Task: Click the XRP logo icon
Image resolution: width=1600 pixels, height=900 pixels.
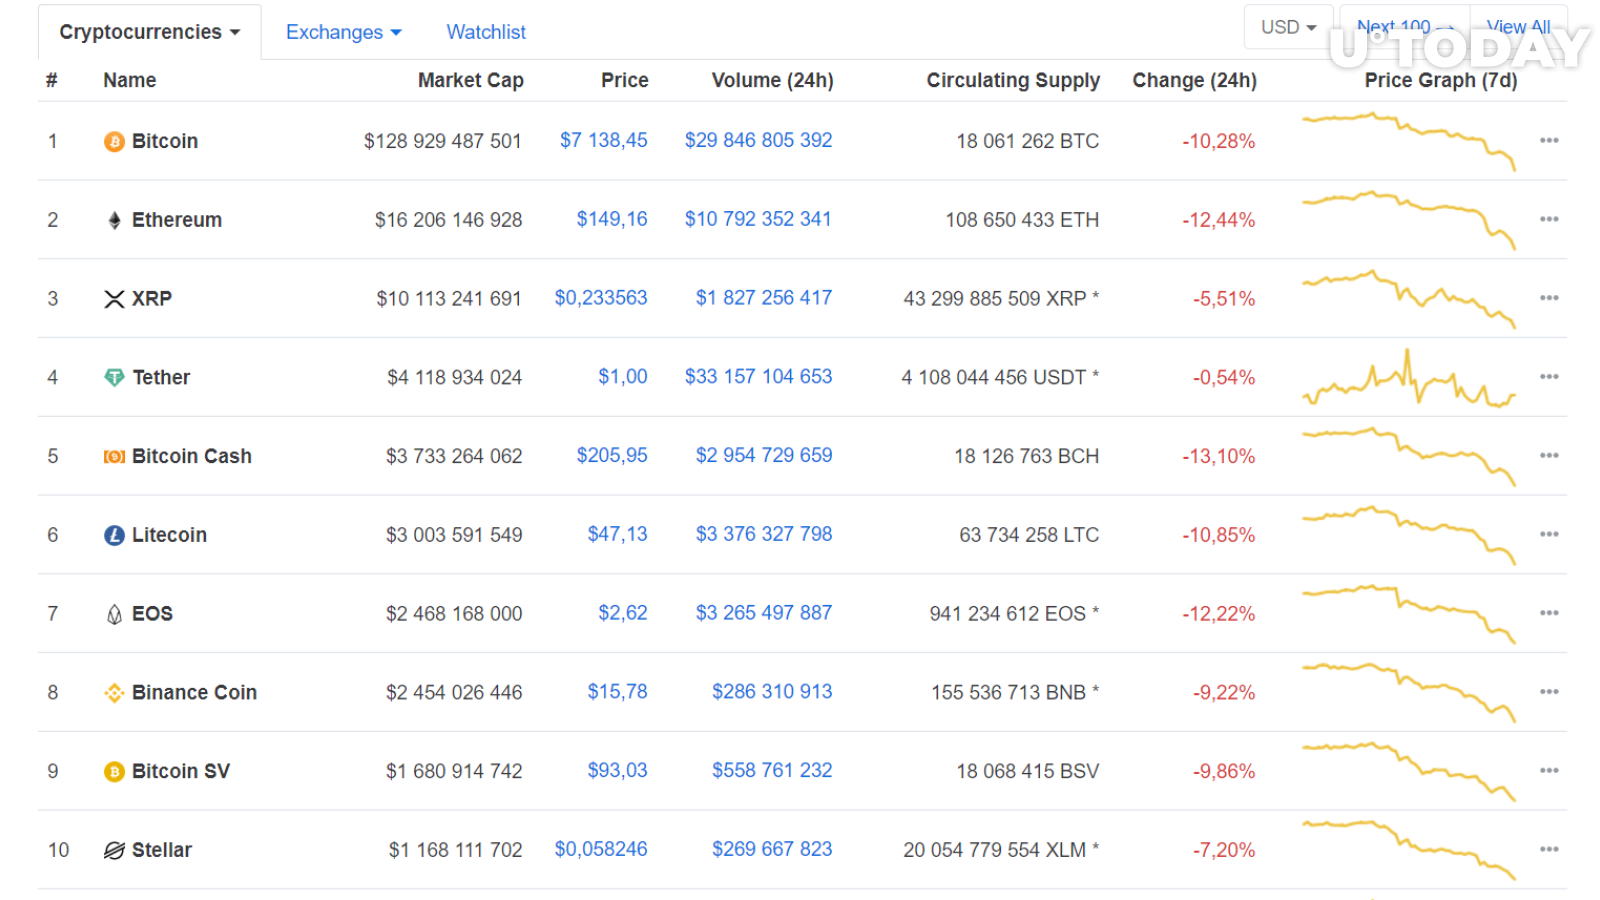Action: click(114, 299)
